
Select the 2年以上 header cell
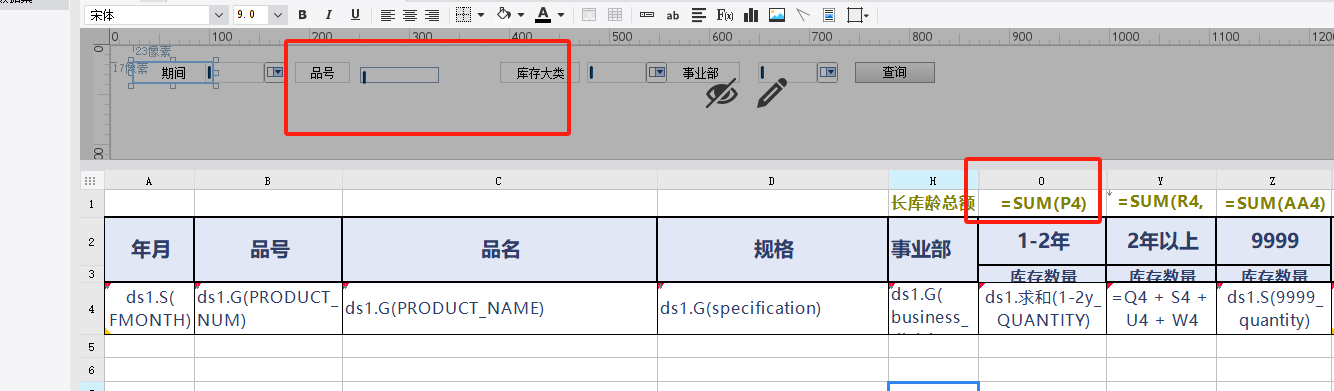(x=1161, y=241)
